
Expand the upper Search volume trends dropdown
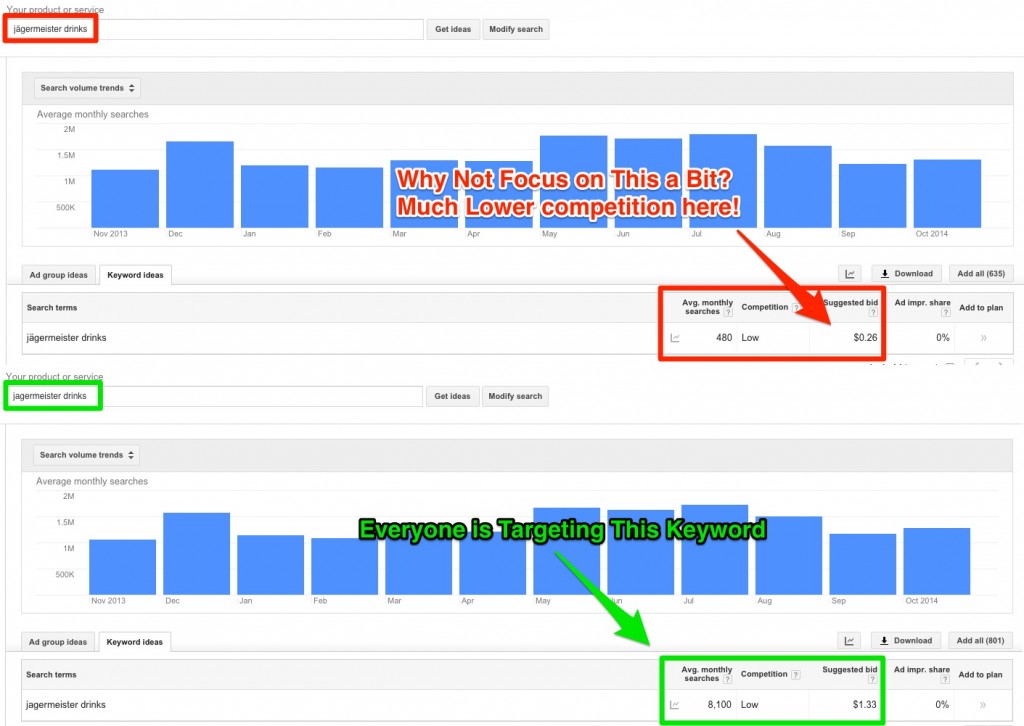coord(87,88)
